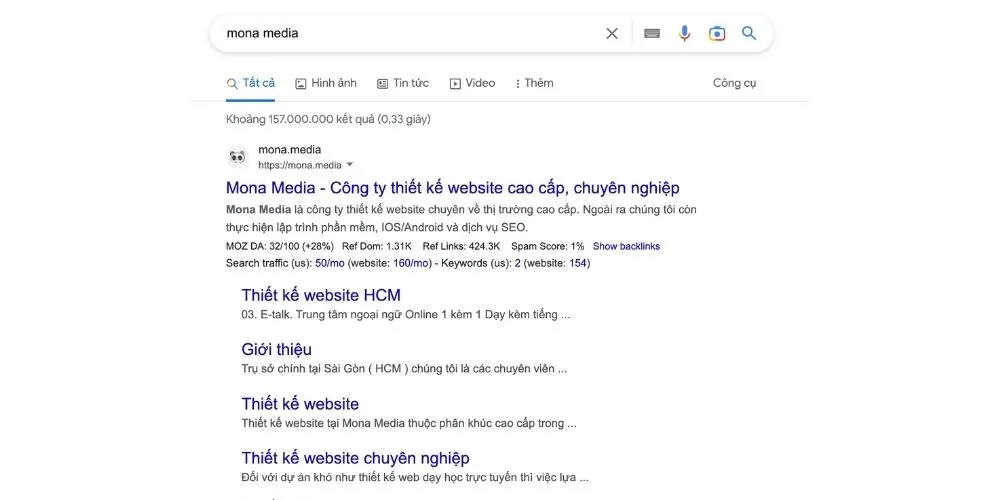
Task: Open the Giới thiệu sitelink
Action: pyautogui.click(x=277, y=349)
